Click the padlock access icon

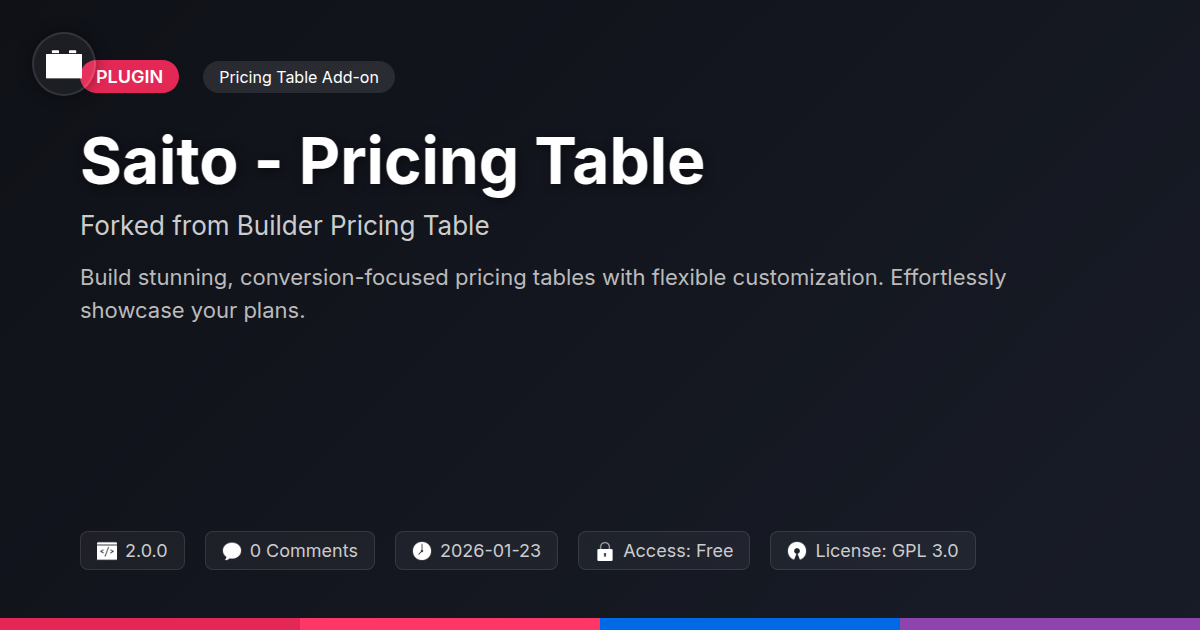604,551
